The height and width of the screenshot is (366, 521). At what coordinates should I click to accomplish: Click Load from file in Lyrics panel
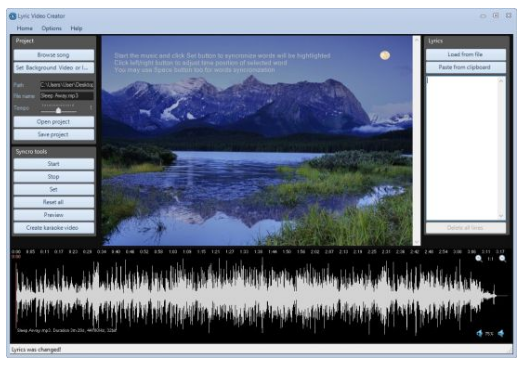pos(465,54)
